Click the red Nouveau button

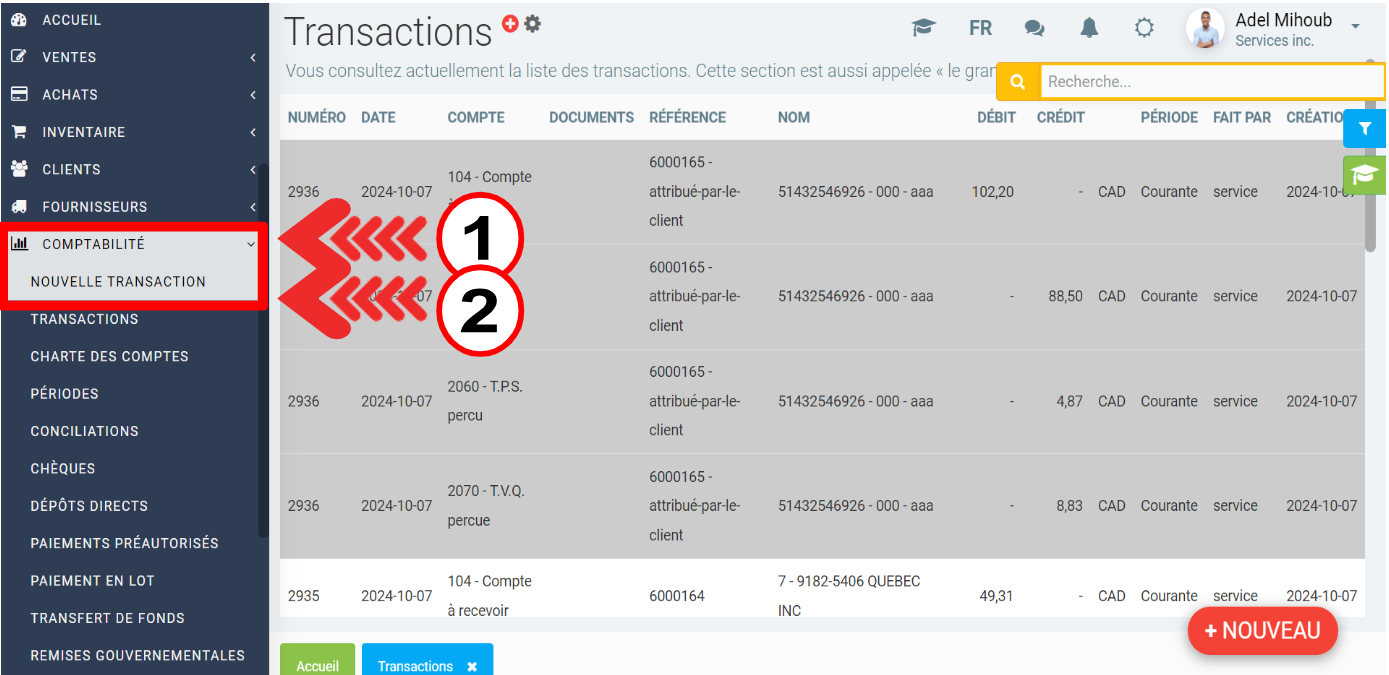[x=1262, y=631]
